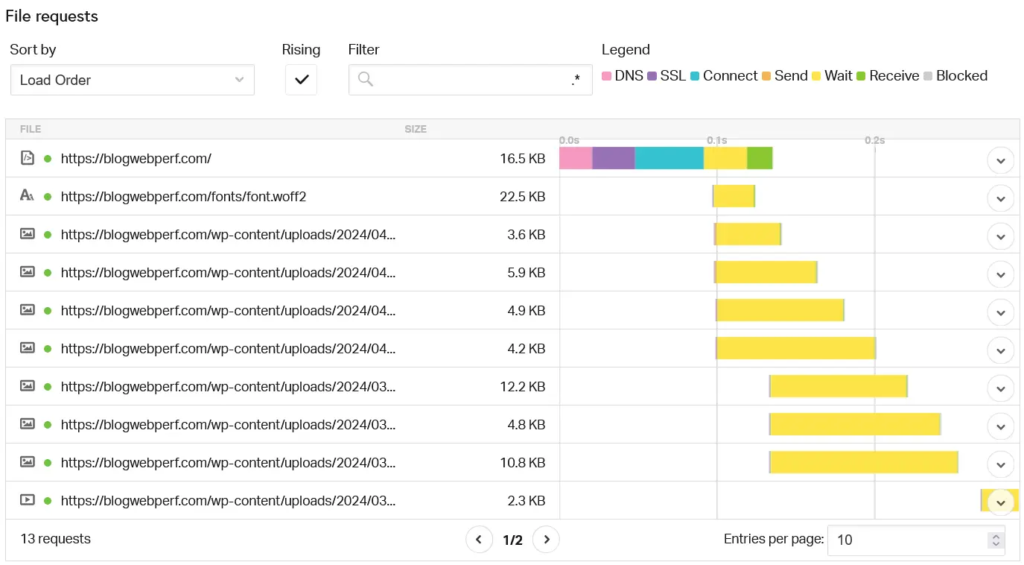Click the pink DNS legend swatch
This screenshot has width=1024, height=565.
[606, 76]
